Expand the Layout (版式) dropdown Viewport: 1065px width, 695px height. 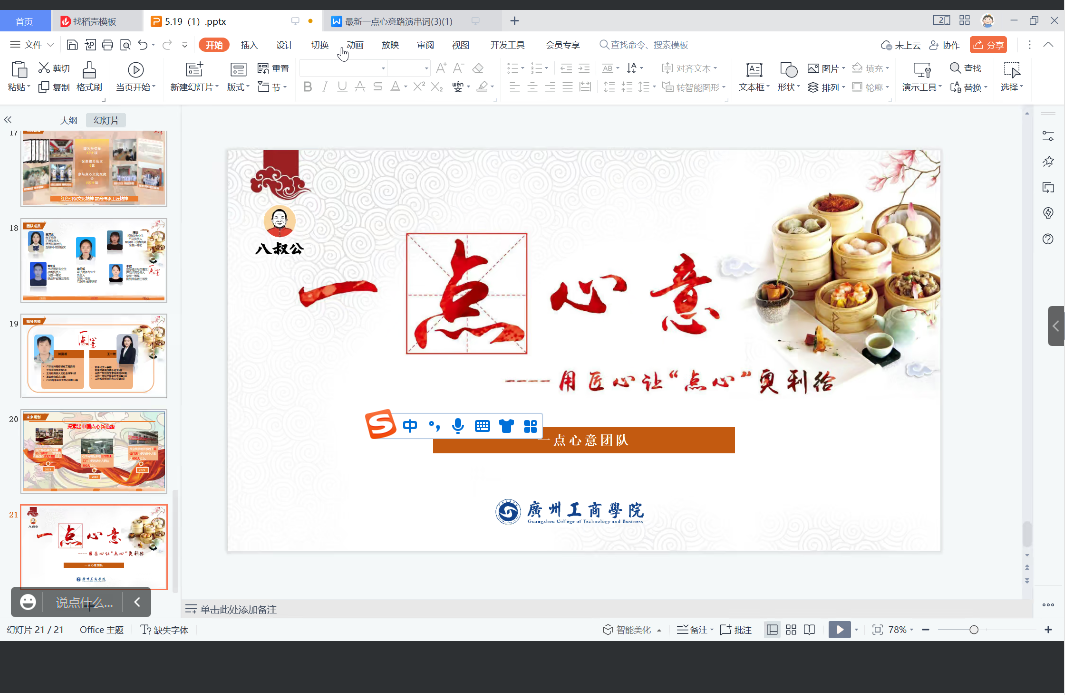point(238,87)
